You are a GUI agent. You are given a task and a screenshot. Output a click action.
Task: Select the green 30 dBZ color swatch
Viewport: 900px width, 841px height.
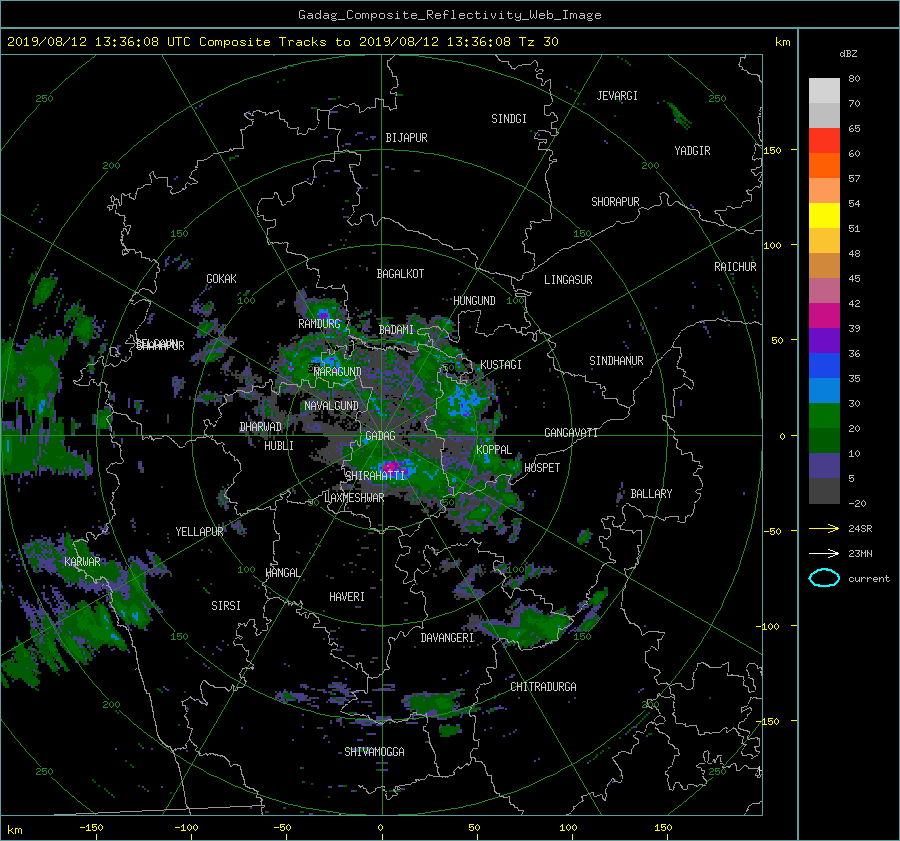tap(824, 415)
